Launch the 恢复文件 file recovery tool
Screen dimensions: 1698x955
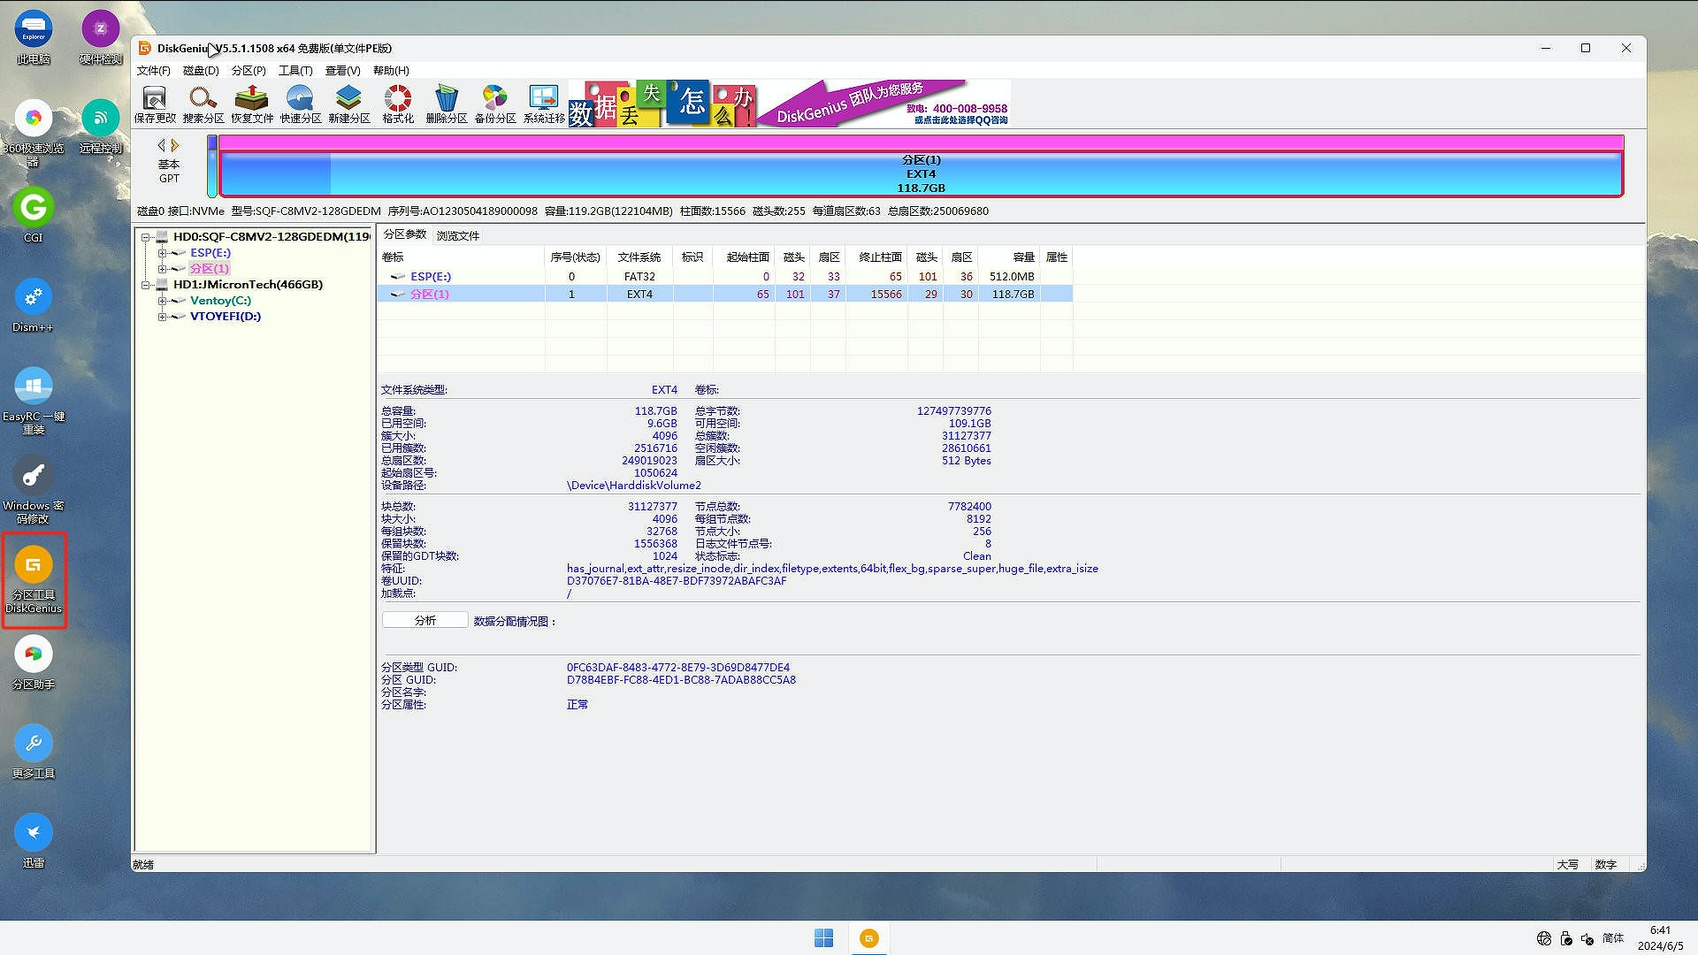pyautogui.click(x=252, y=104)
